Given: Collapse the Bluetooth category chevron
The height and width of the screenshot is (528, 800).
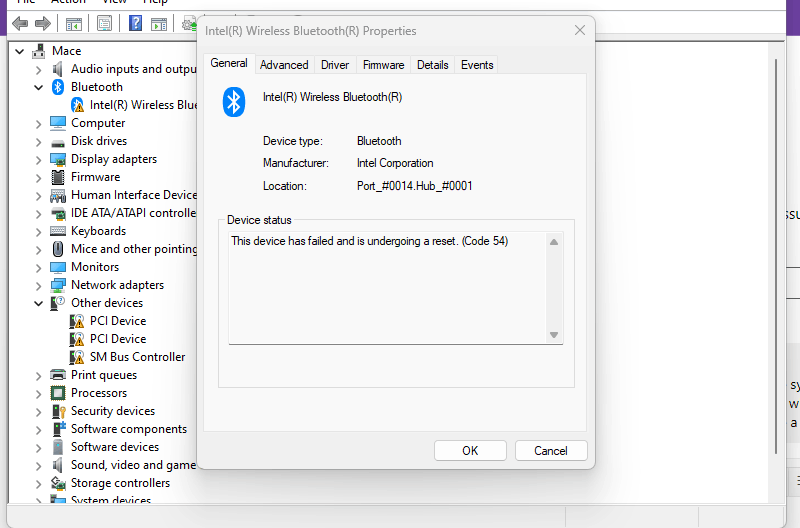Looking at the screenshot, I should (38, 87).
